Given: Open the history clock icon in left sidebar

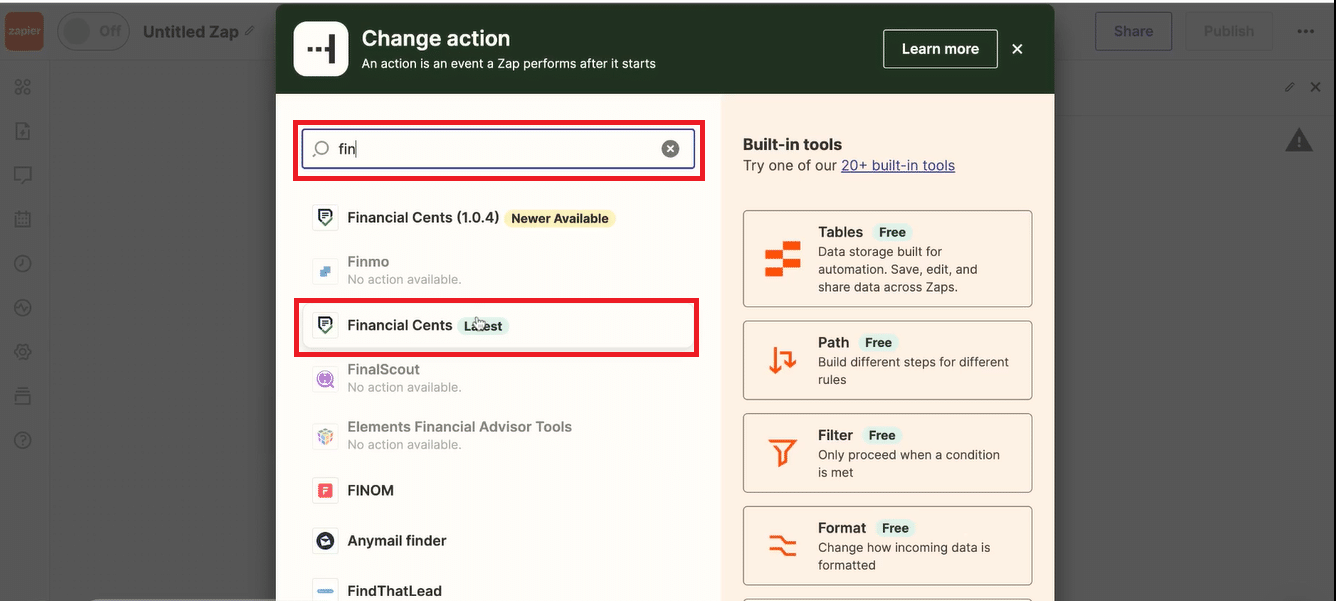Looking at the screenshot, I should click(x=23, y=264).
